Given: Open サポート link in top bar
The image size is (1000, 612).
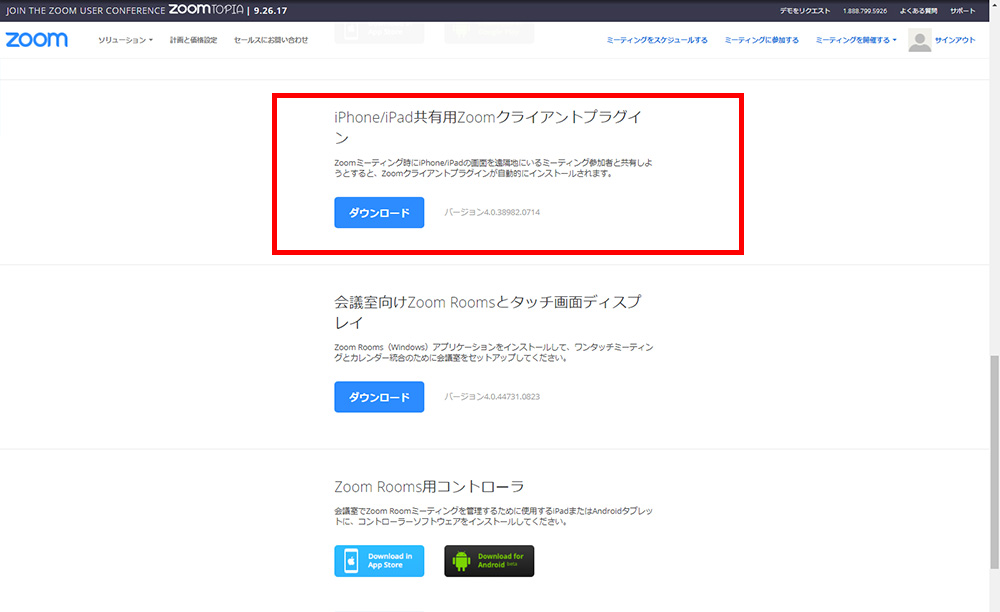Looking at the screenshot, I should (963, 10).
